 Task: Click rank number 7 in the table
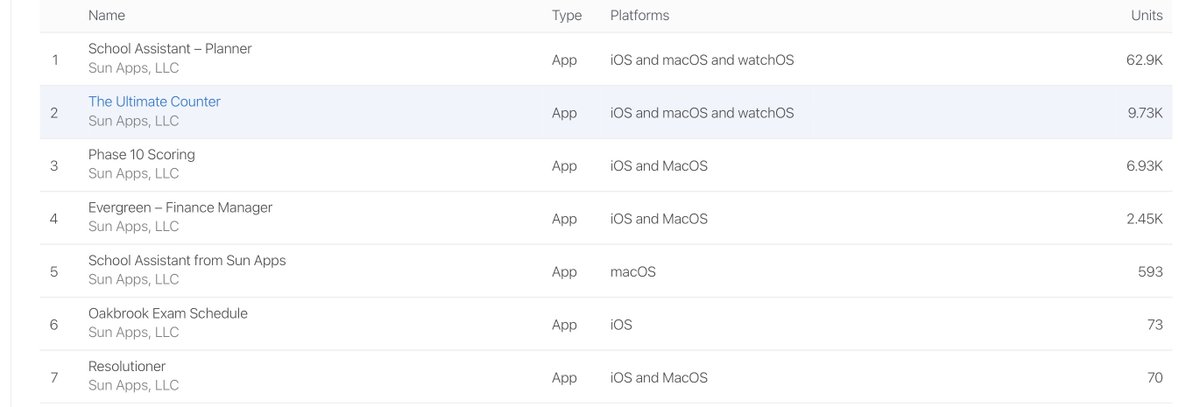tap(55, 378)
